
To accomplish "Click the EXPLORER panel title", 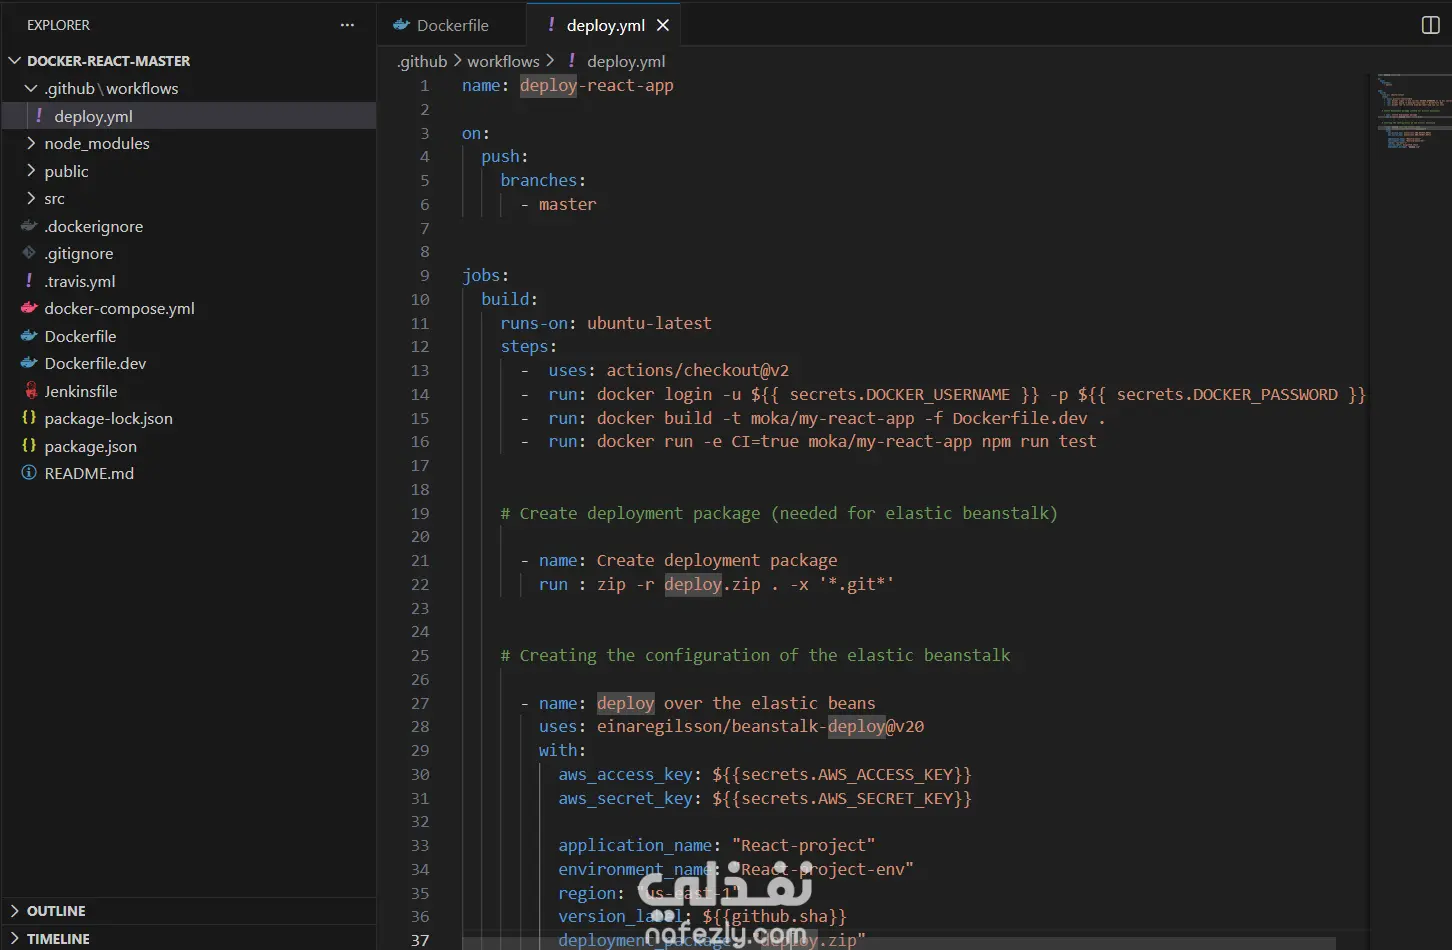I will 58,25.
